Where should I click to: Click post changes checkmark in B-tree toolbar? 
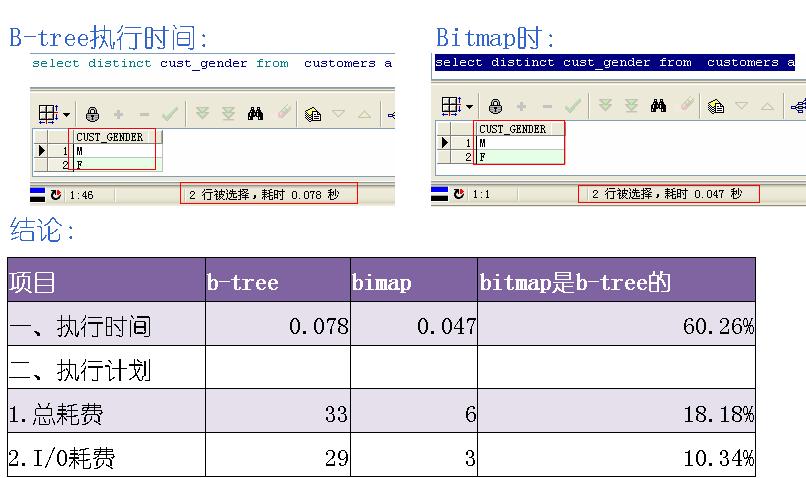click(170, 114)
